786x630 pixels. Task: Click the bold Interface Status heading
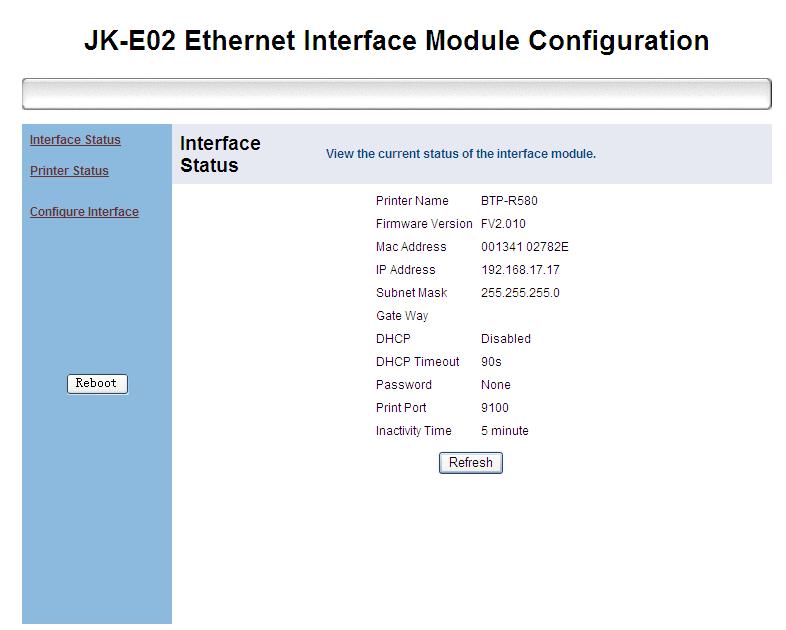coord(220,155)
